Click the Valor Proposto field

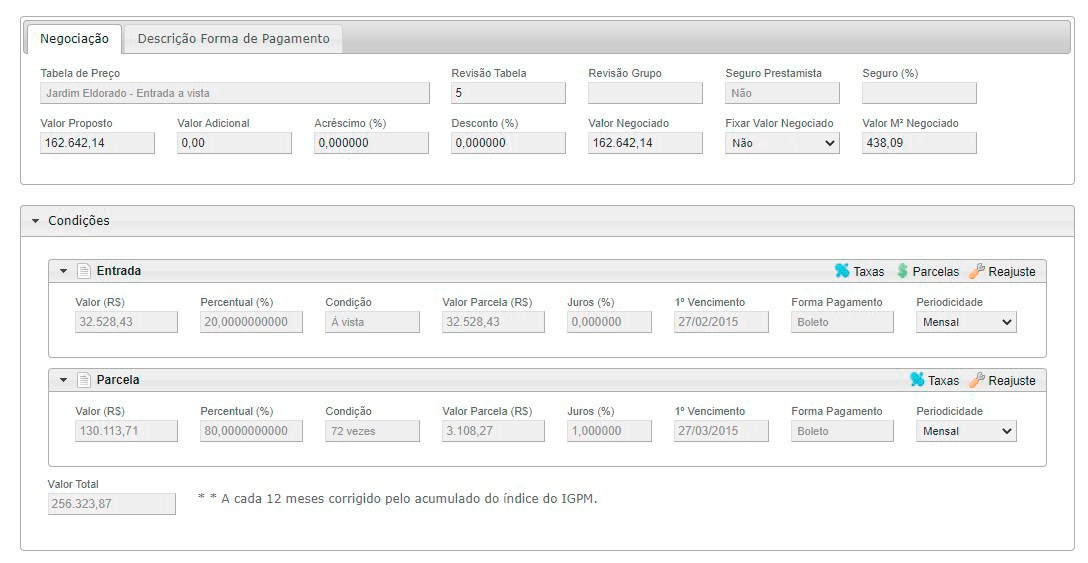click(x=97, y=143)
